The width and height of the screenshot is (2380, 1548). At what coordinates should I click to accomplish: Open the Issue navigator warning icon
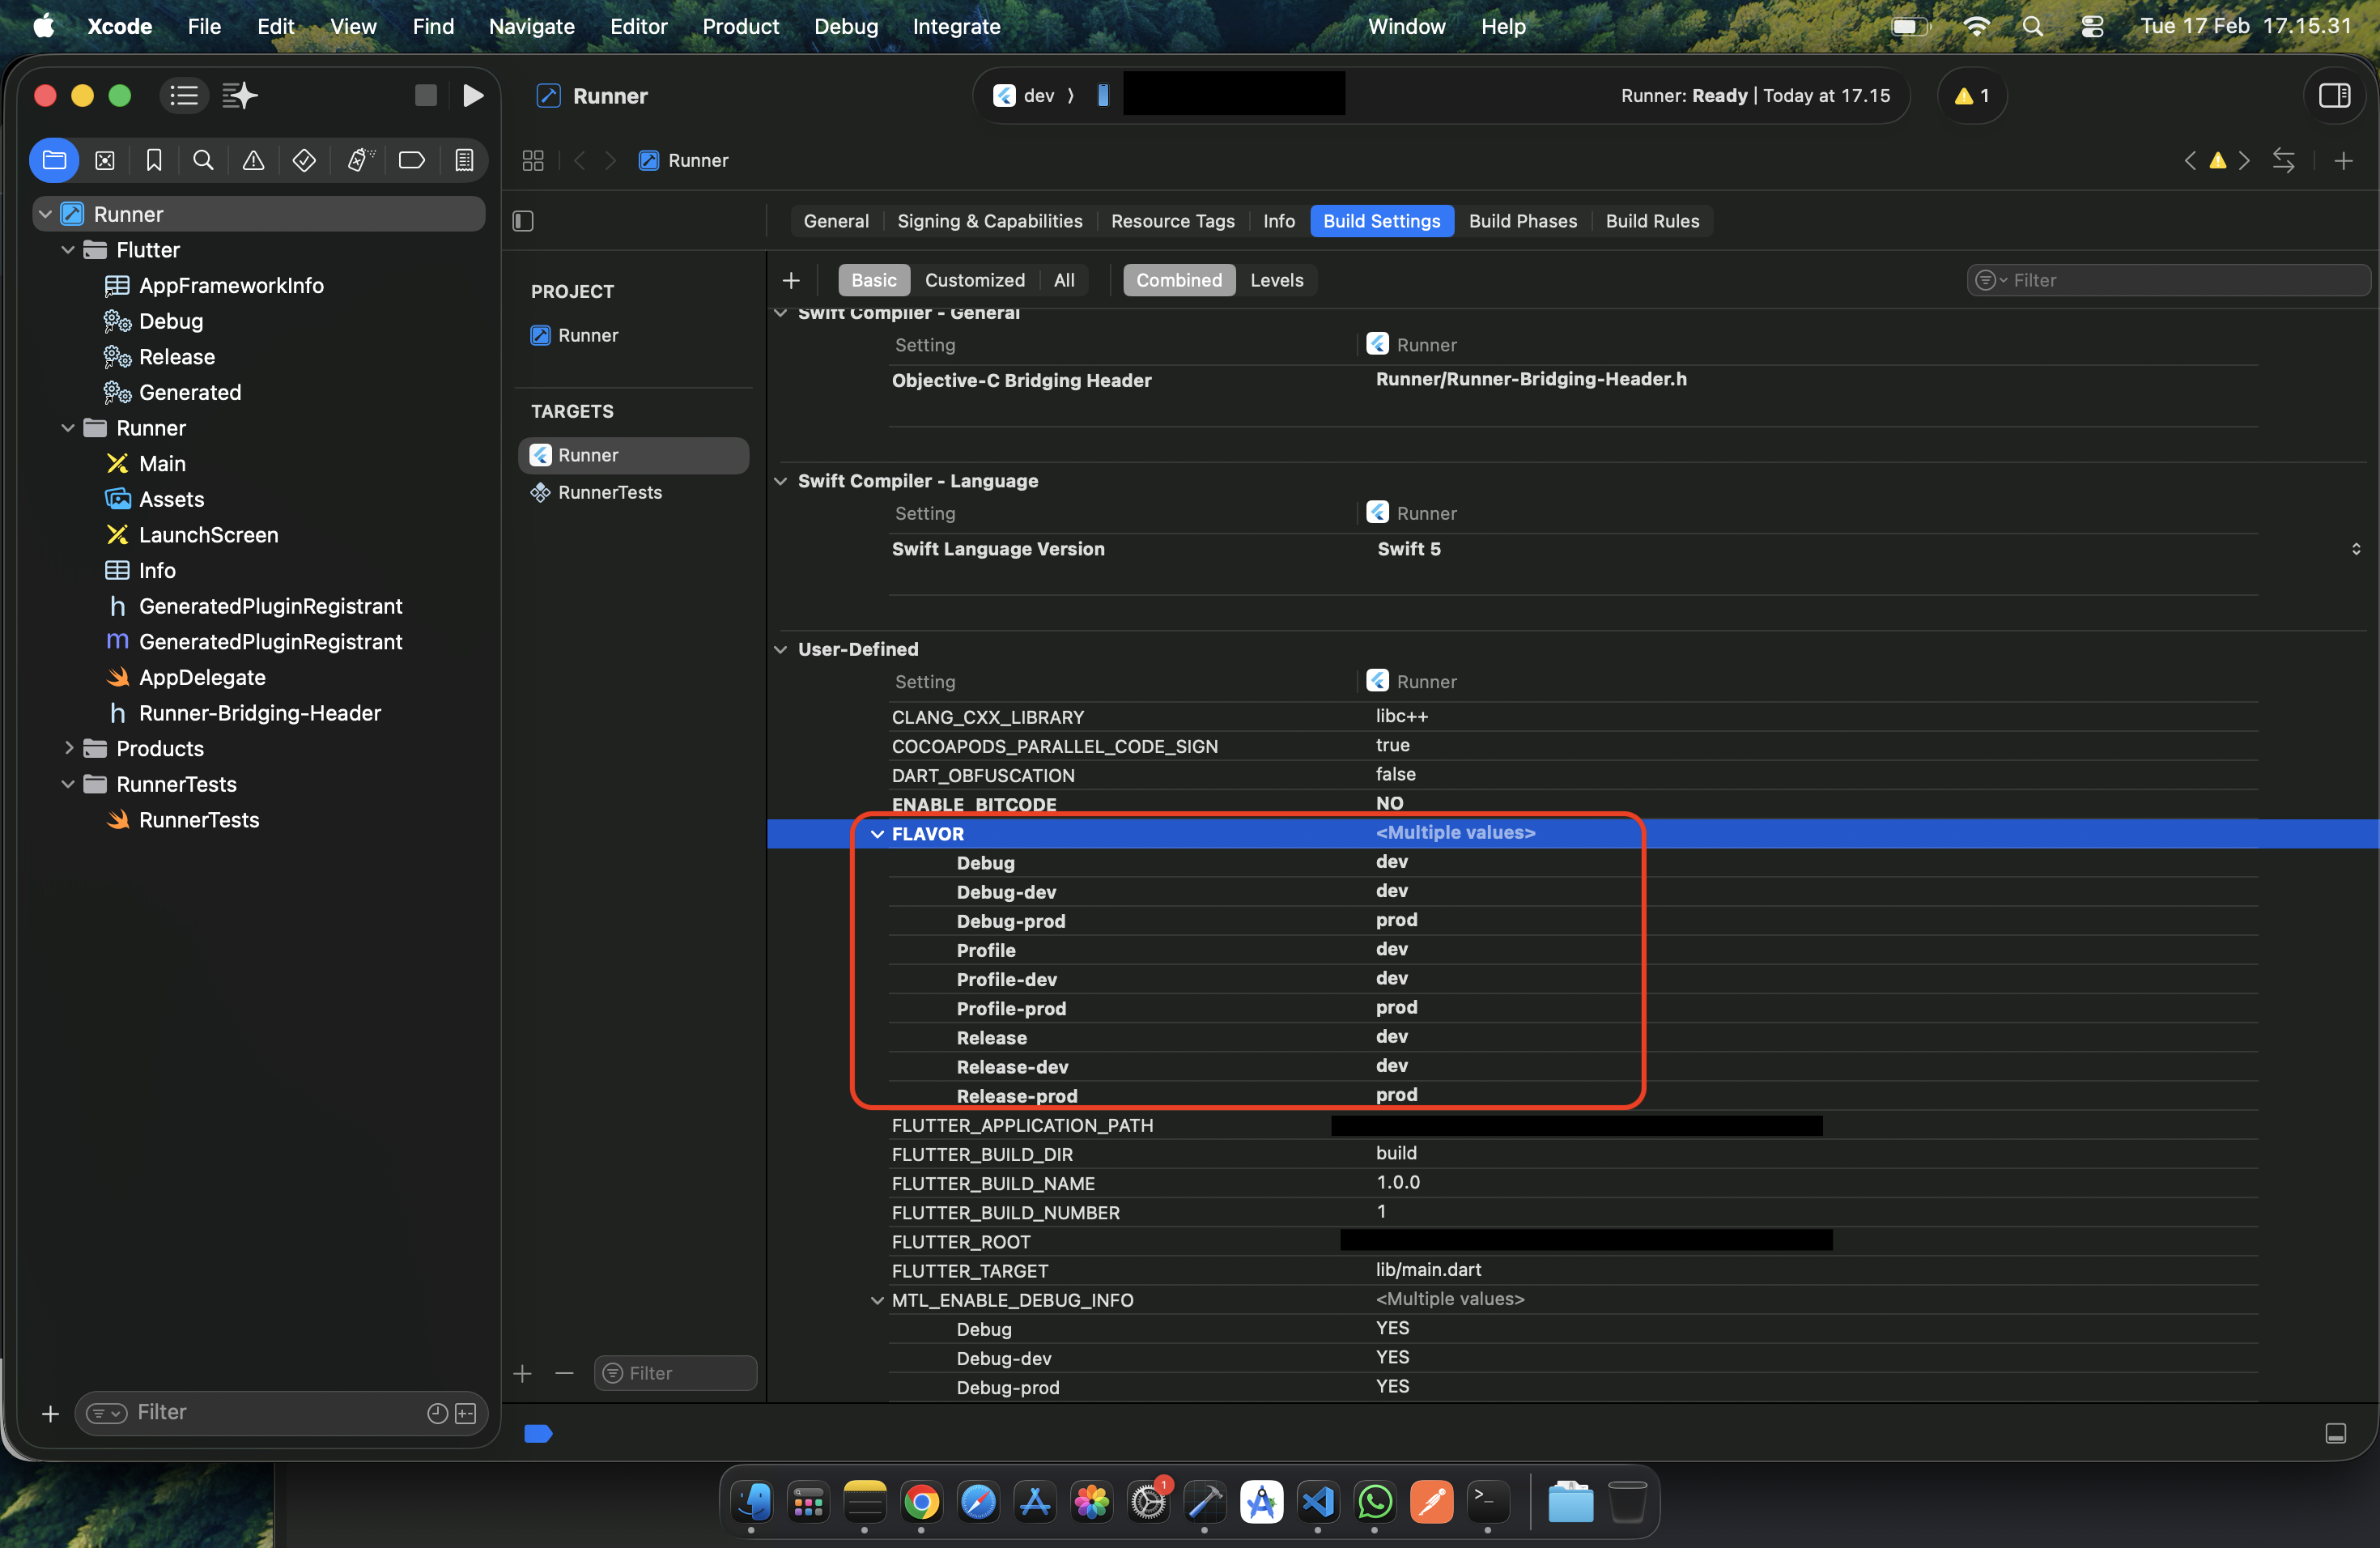(x=253, y=161)
